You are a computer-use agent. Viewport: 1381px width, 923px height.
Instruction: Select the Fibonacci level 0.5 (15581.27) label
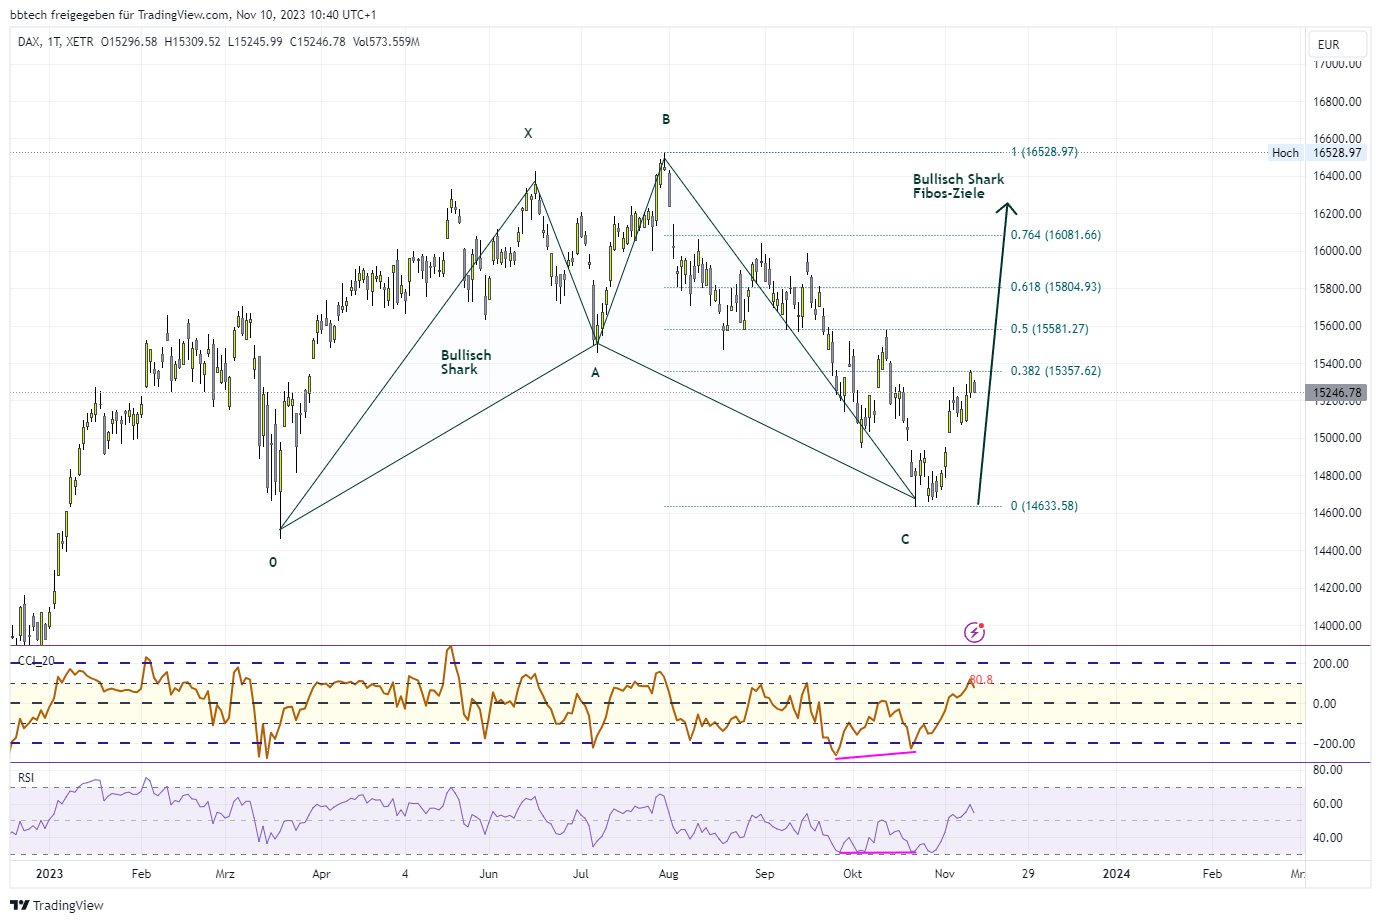click(x=1049, y=329)
